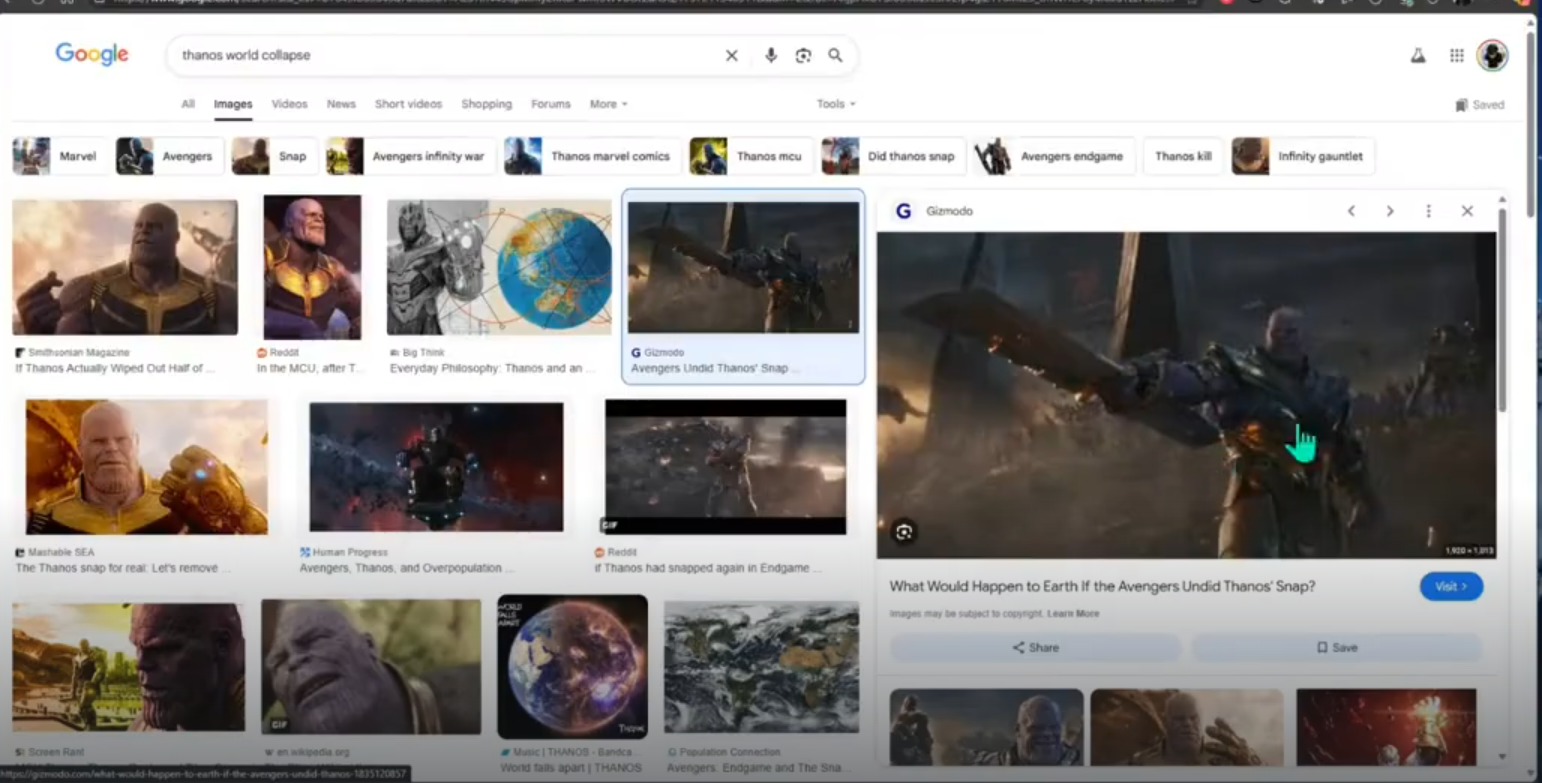Screen dimensions: 1542x783
Task: Switch to the Videos tab
Action: pyautogui.click(x=289, y=104)
